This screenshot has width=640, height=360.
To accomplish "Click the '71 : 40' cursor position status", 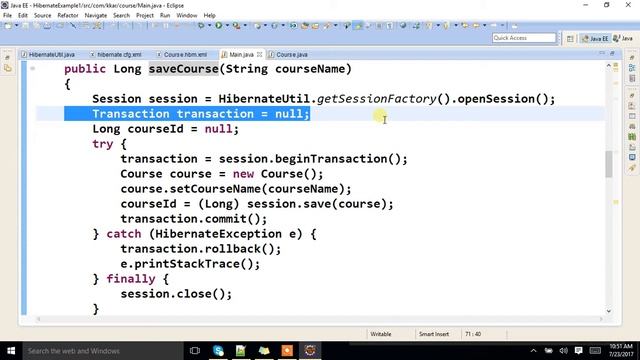I will coord(473,334).
